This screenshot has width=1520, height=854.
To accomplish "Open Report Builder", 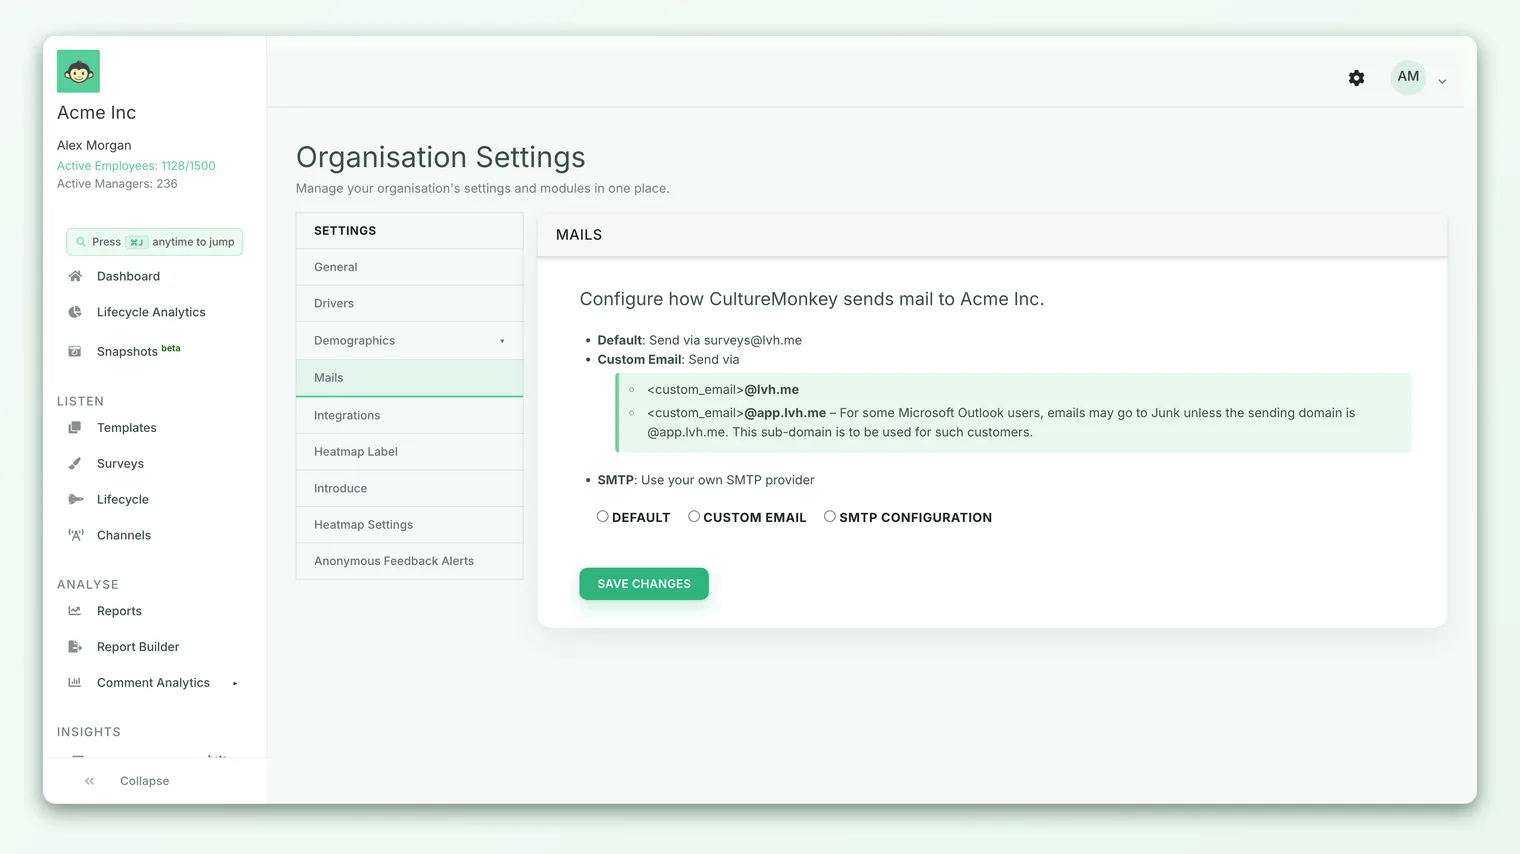I will [138, 647].
